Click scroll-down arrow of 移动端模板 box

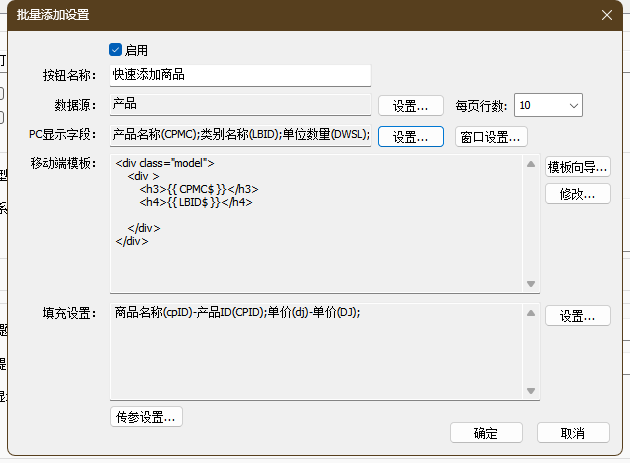click(x=530, y=284)
